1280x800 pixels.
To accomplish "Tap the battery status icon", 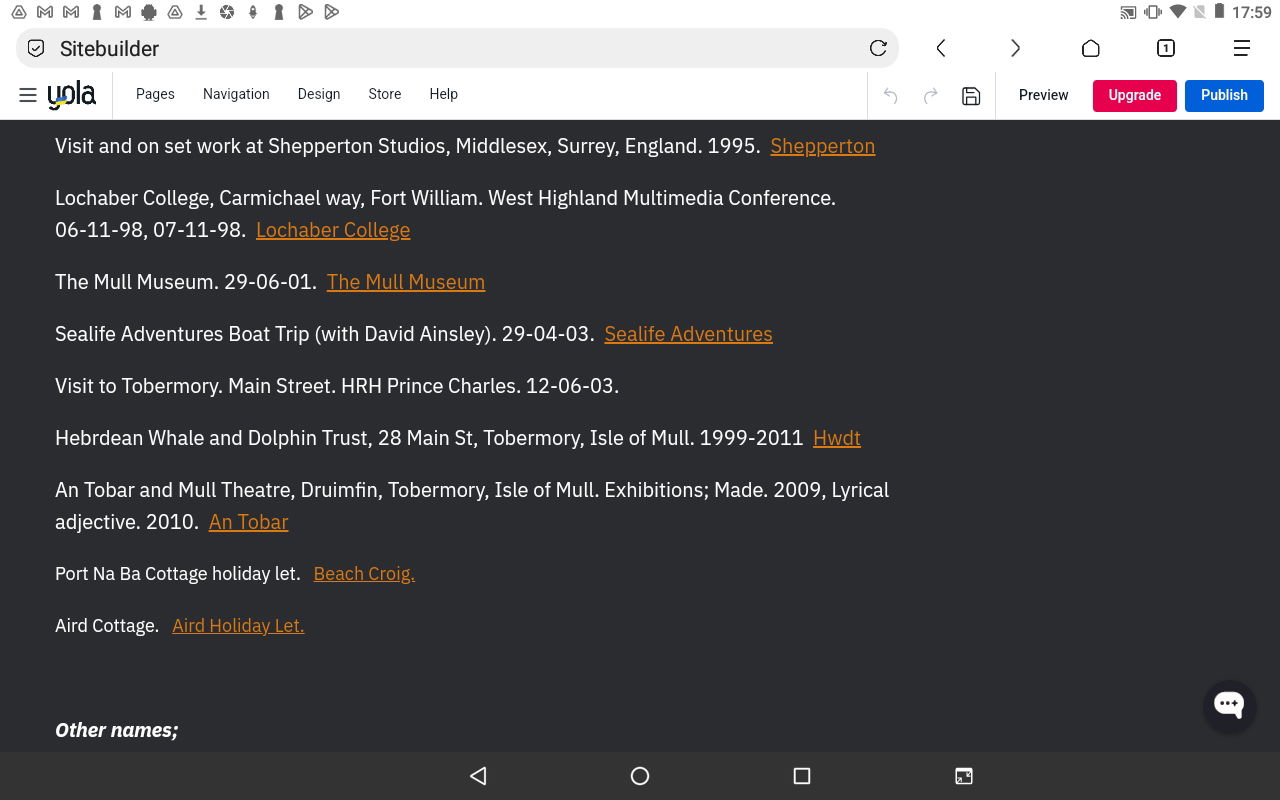I will coord(1220,13).
